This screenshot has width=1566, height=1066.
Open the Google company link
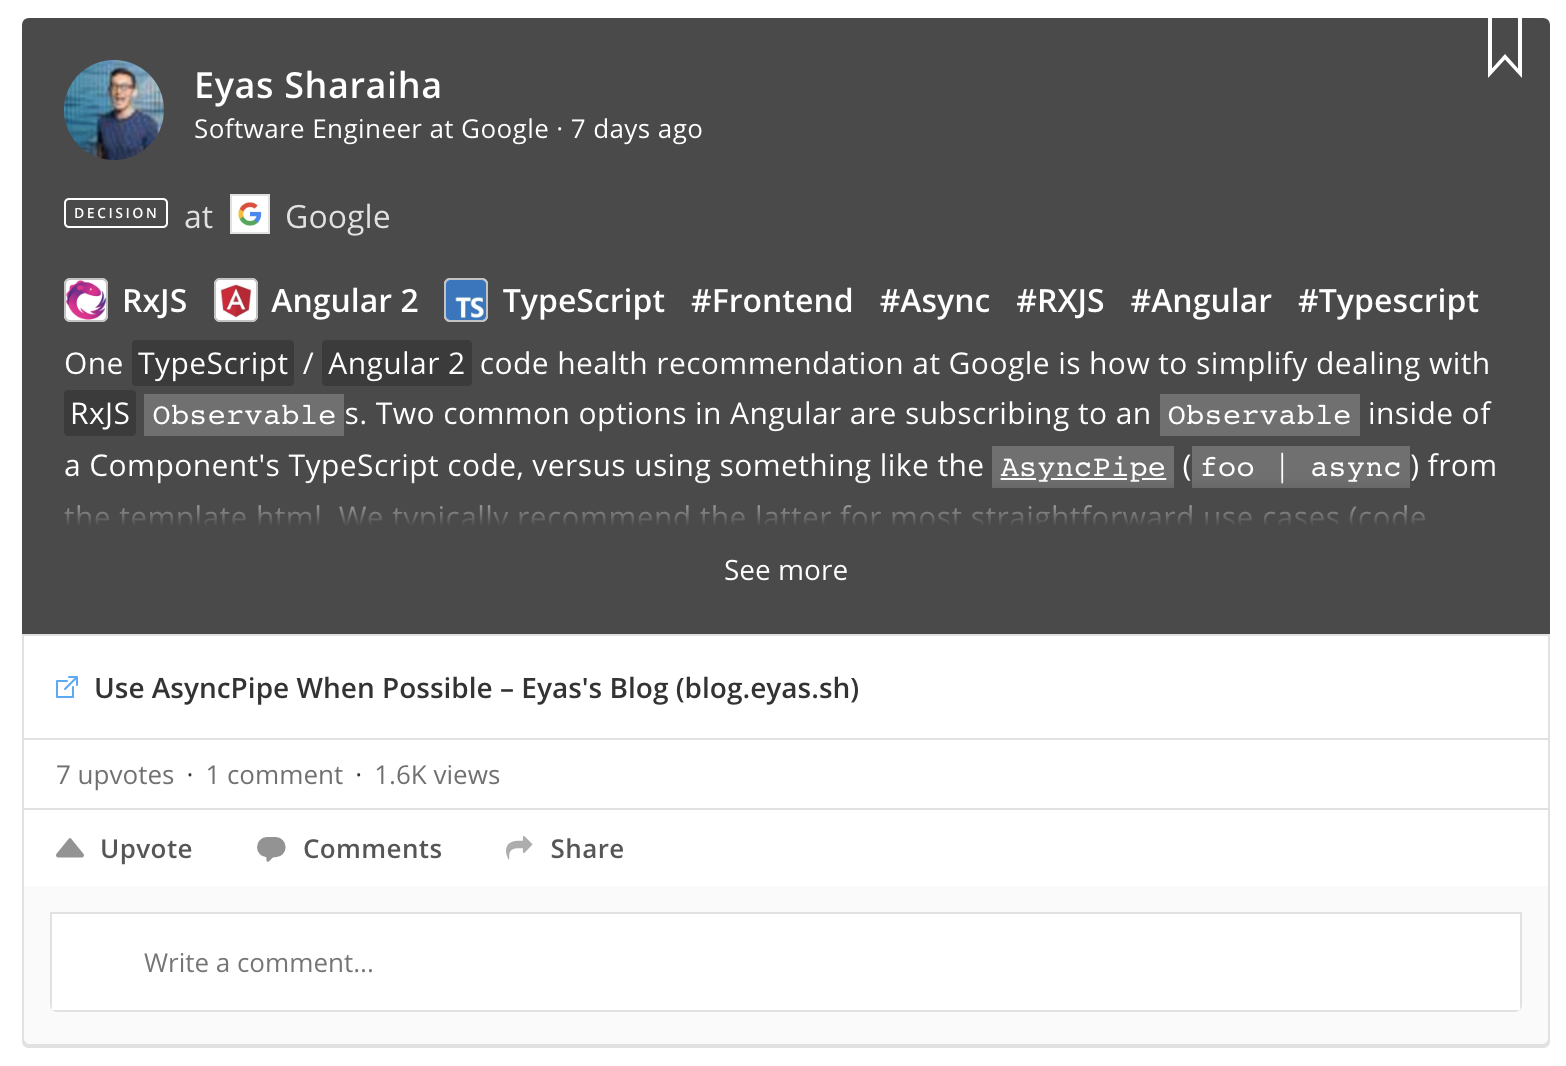pos(338,217)
